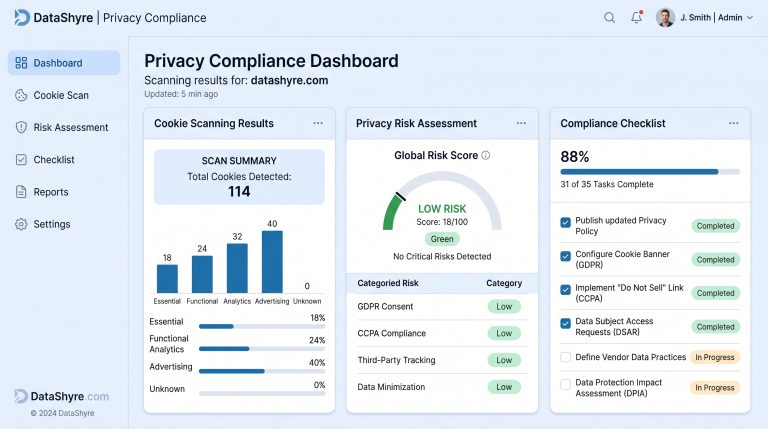Expand the J. Smith Admin account dropdown arrow

point(750,18)
